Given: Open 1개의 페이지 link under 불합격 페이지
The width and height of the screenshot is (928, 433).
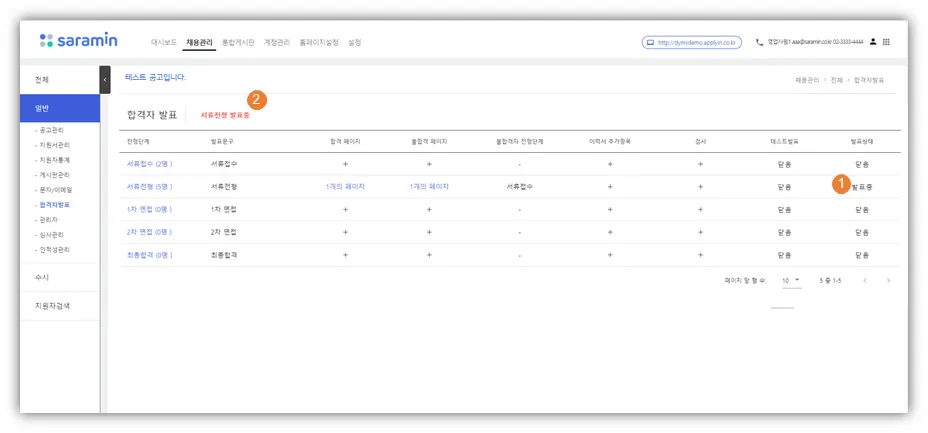Looking at the screenshot, I should 429,186.
